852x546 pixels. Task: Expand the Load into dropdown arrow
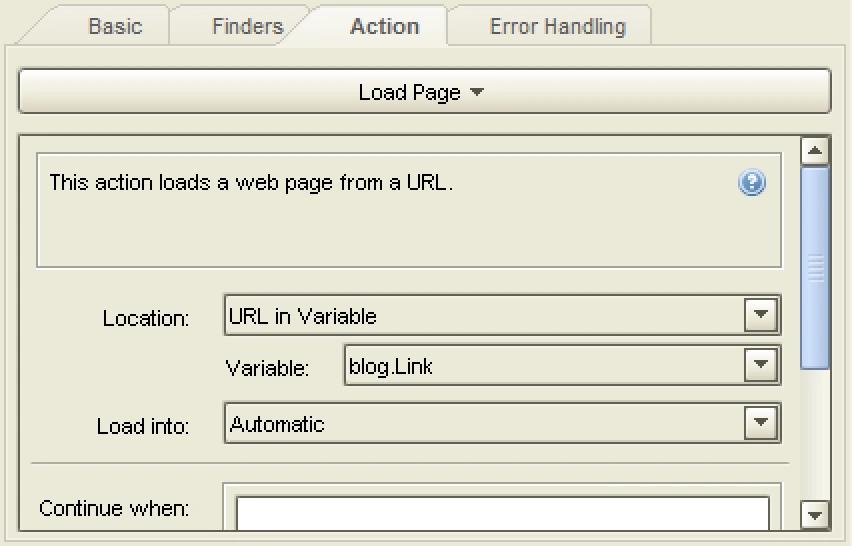pos(761,422)
